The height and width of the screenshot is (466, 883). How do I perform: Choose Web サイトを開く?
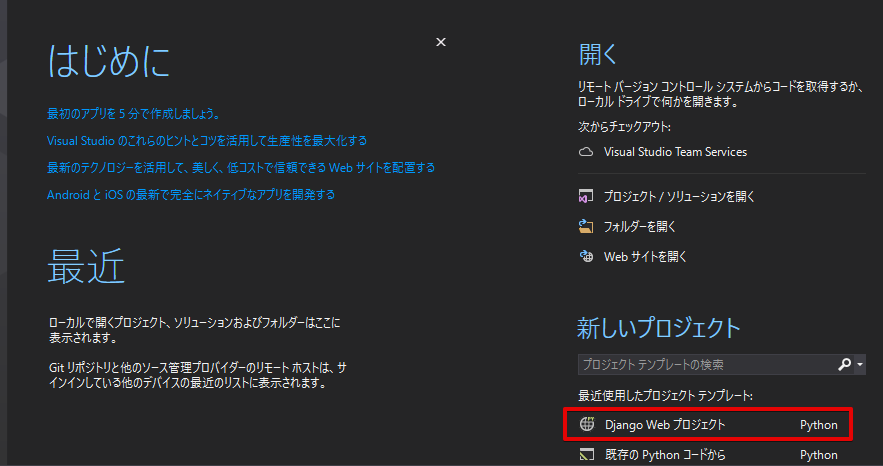point(645,257)
